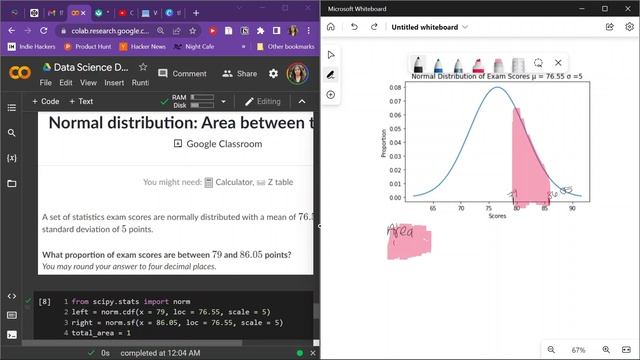Open Colab command palette icon
Image resolution: width=640 pixels, height=360 pixels.
click(12, 315)
